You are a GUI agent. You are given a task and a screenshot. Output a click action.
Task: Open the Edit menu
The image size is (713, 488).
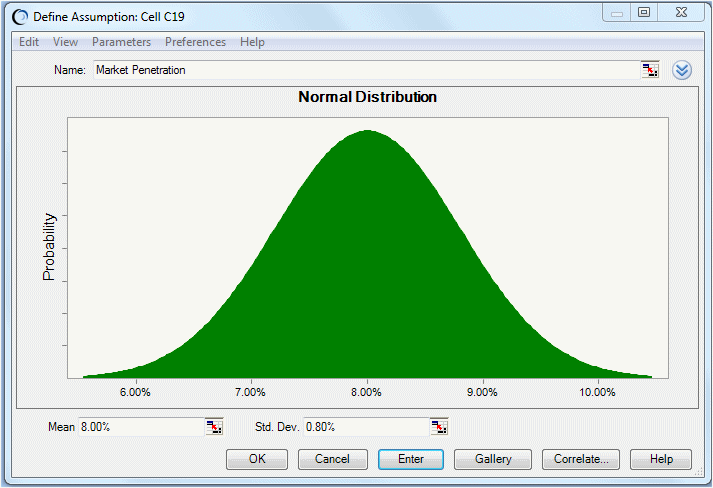pyautogui.click(x=29, y=42)
